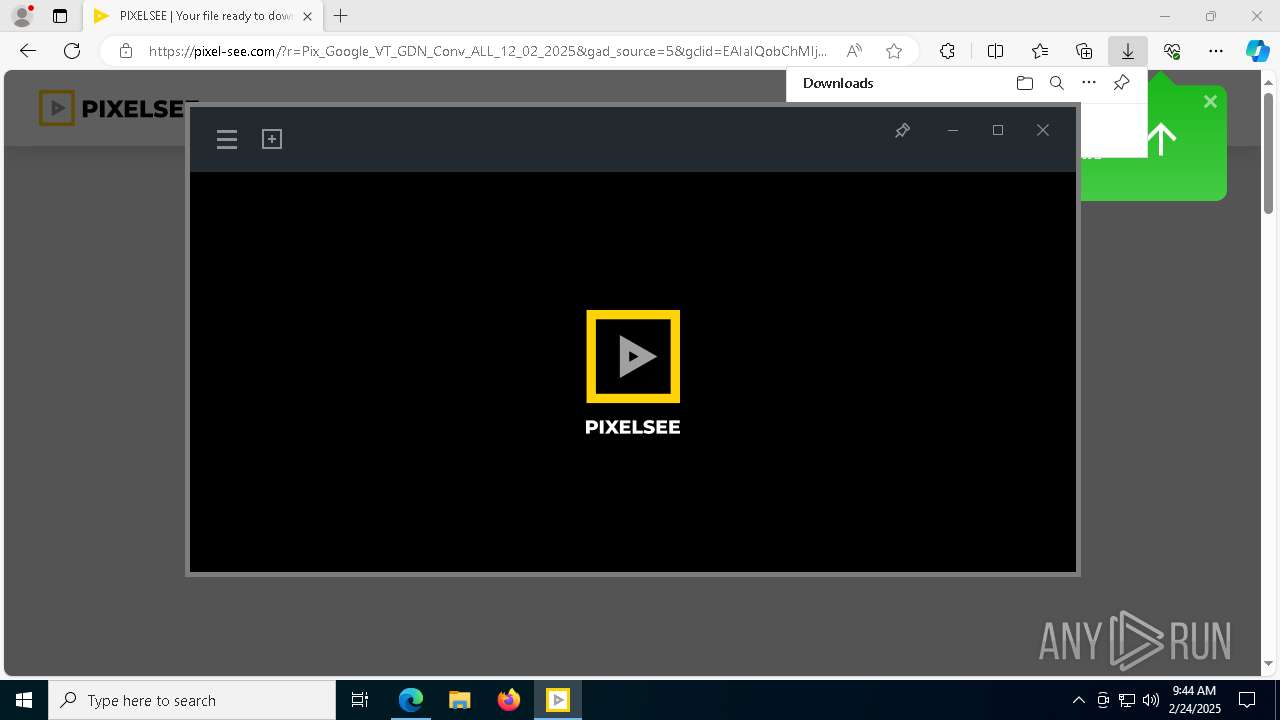Screen dimensions: 1280x720
Task: Close the PIXELSEE player window
Action: tap(1043, 131)
